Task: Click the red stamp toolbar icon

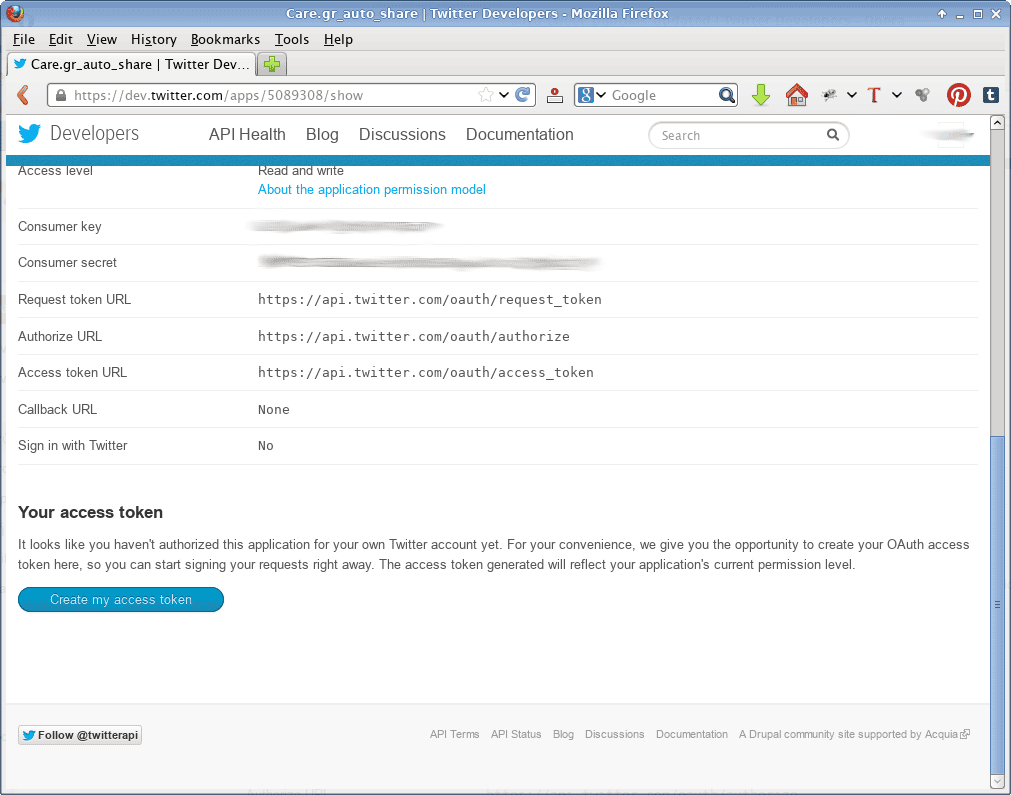Action: pyautogui.click(x=555, y=95)
